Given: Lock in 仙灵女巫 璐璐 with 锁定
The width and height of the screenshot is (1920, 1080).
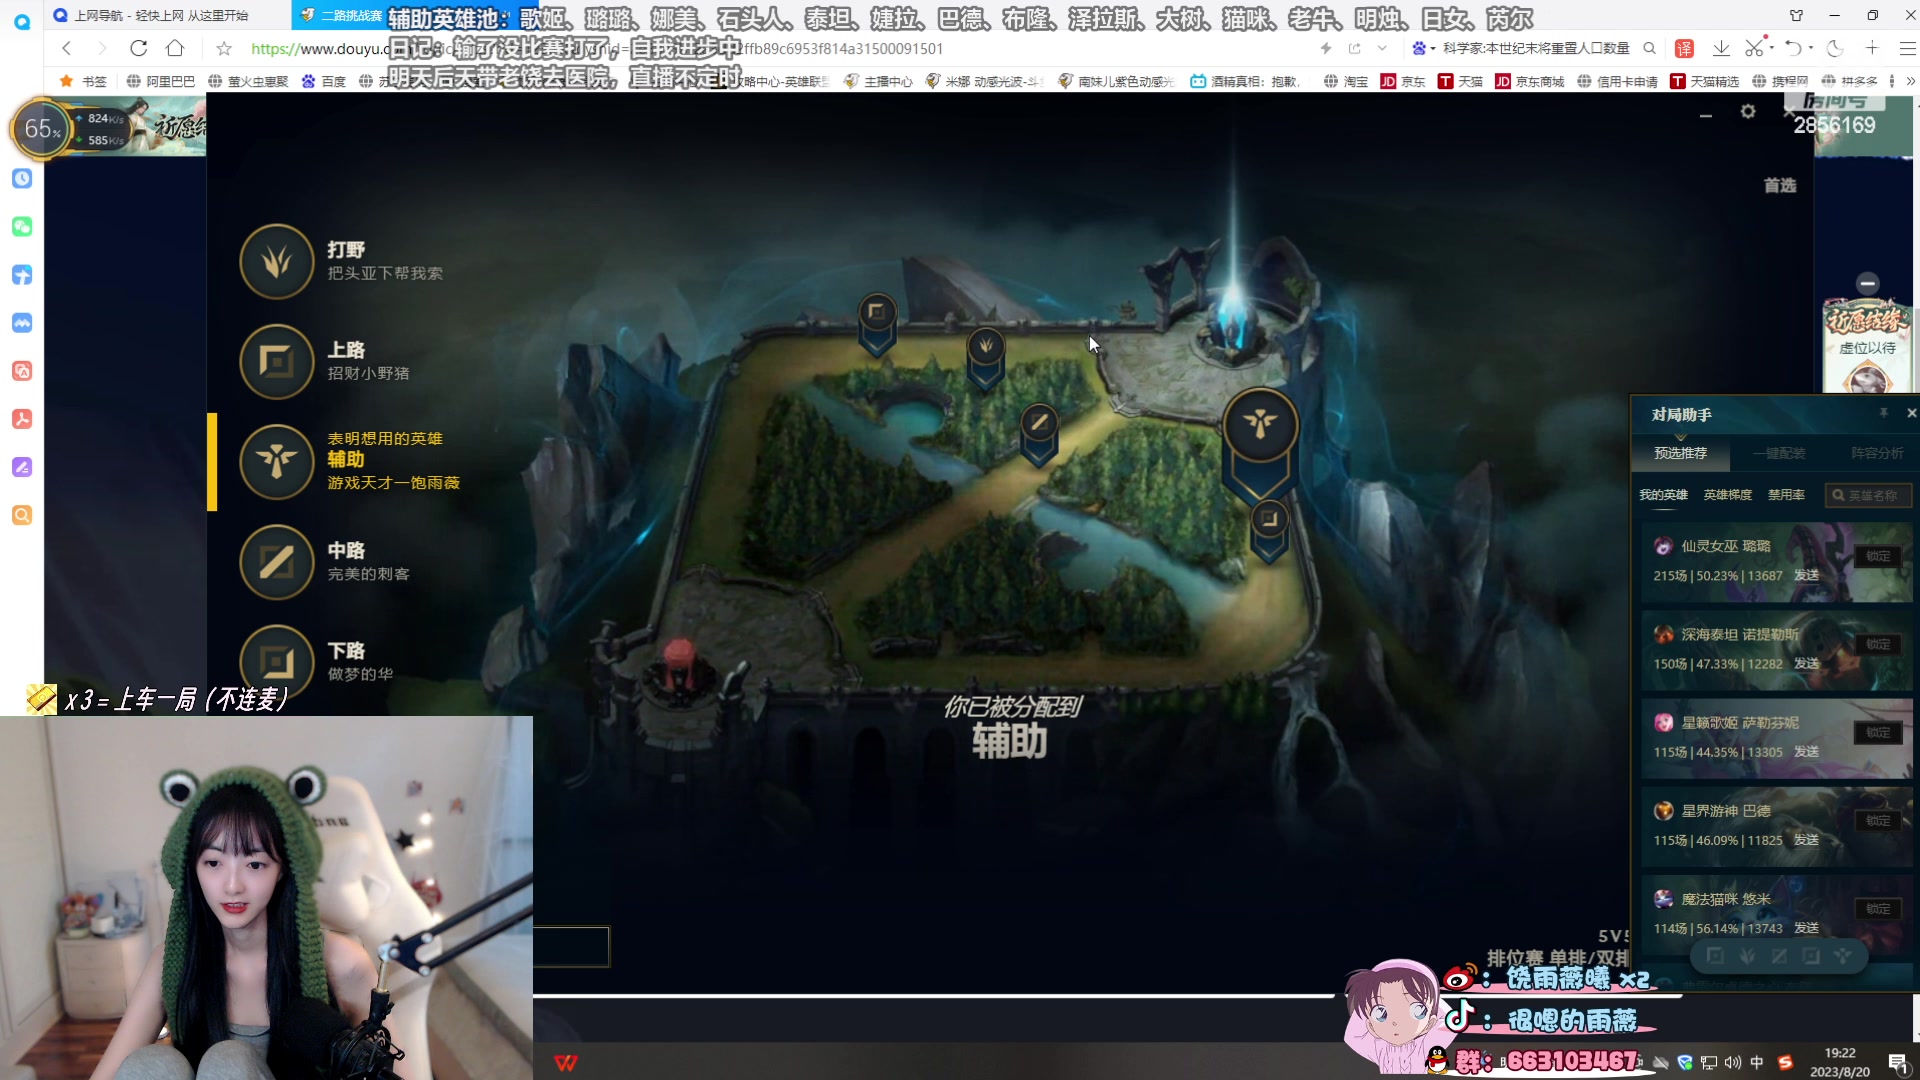Looking at the screenshot, I should pos(1878,556).
